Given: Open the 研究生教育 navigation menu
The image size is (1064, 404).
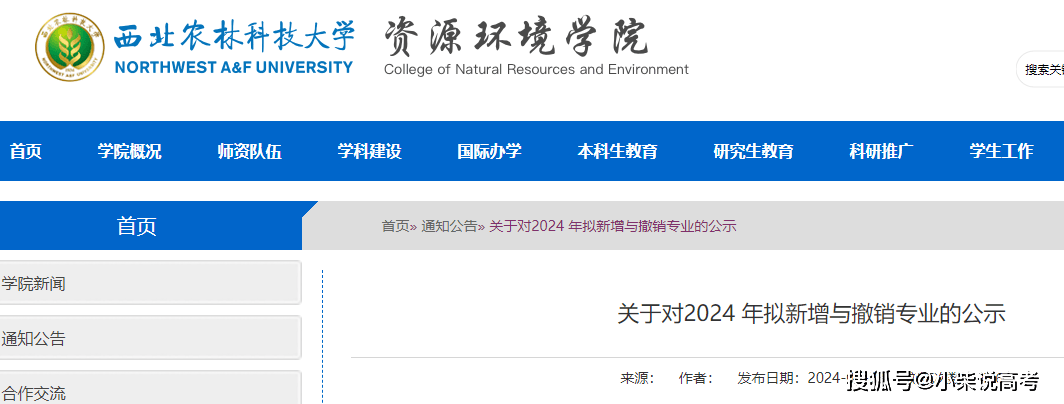Looking at the screenshot, I should (x=753, y=152).
